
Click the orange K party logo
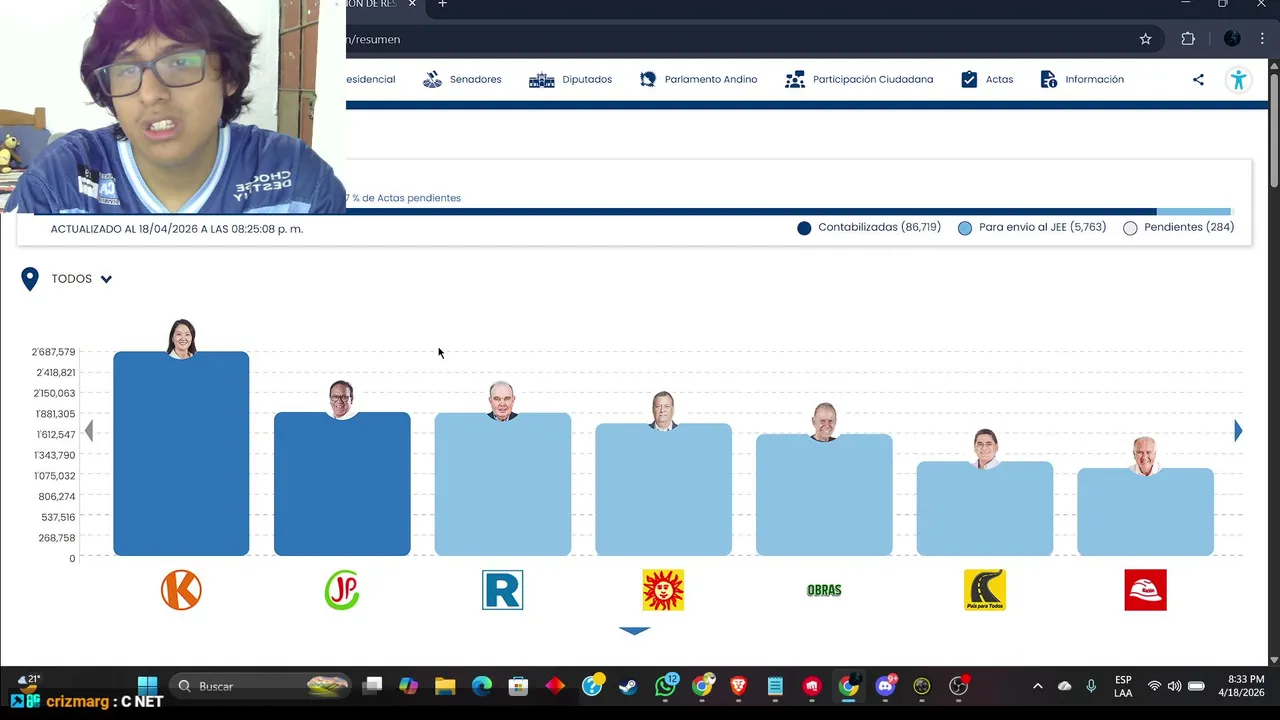pos(181,590)
